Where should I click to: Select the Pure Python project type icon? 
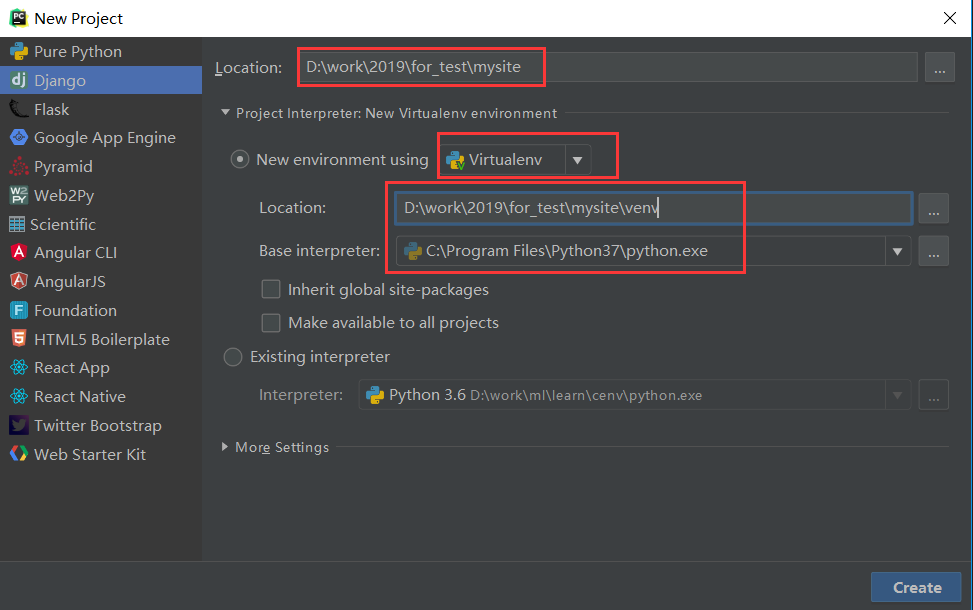tap(18, 52)
